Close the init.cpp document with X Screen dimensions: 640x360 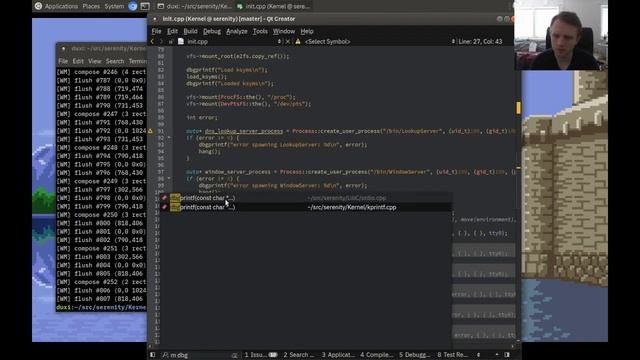point(287,42)
